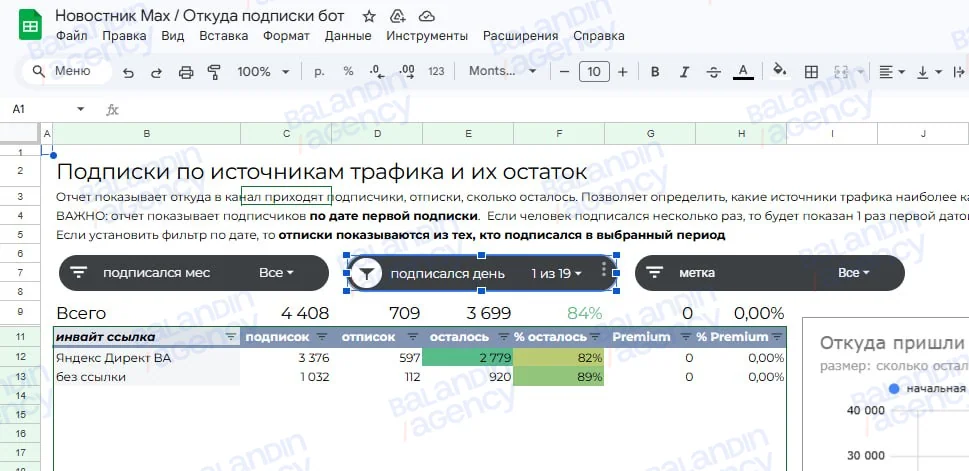The image size is (969, 471).
Task: Open the zoom 100% dropdown
Action: [263, 72]
